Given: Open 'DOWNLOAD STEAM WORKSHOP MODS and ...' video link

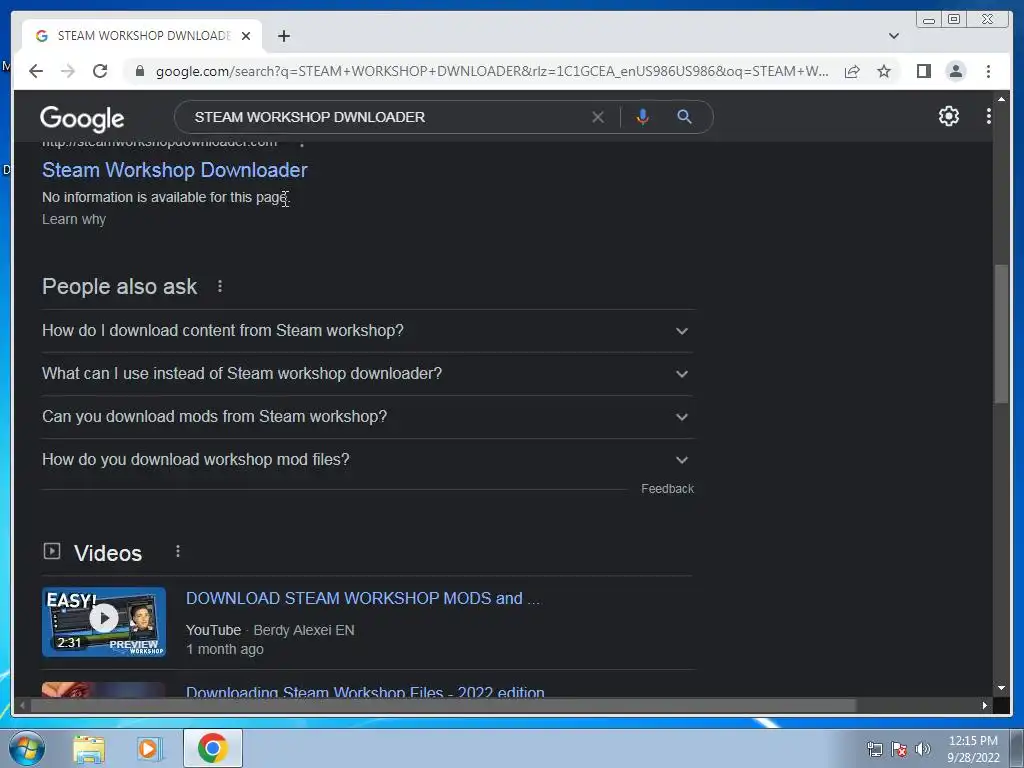Looking at the screenshot, I should click(362, 598).
